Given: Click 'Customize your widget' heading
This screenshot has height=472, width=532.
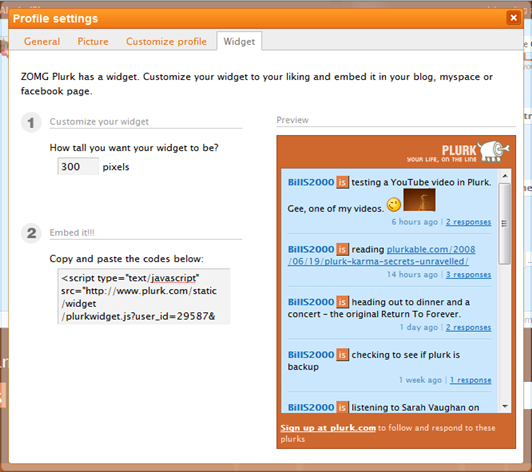Looking at the screenshot, I should (99, 121).
